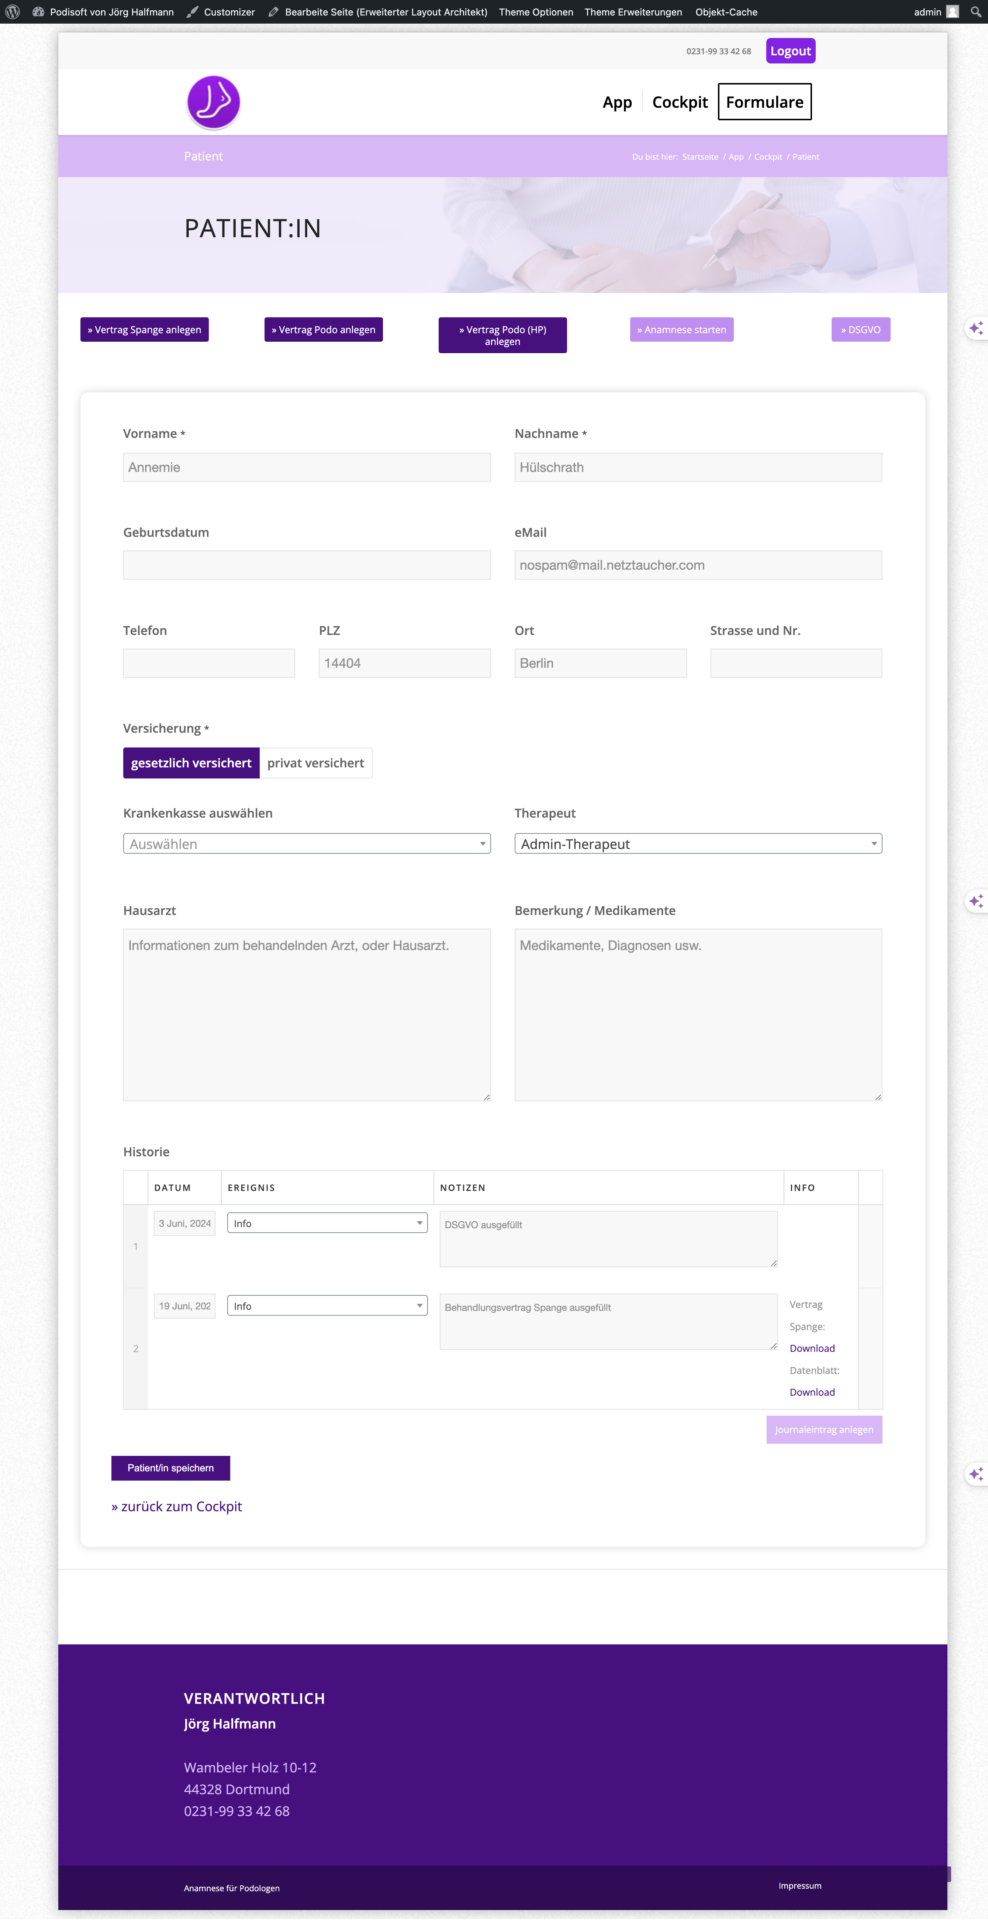Viewport: 988px width, 1920px height.
Task: Expand Krankenkasse auswählen dropdown
Action: pos(306,844)
